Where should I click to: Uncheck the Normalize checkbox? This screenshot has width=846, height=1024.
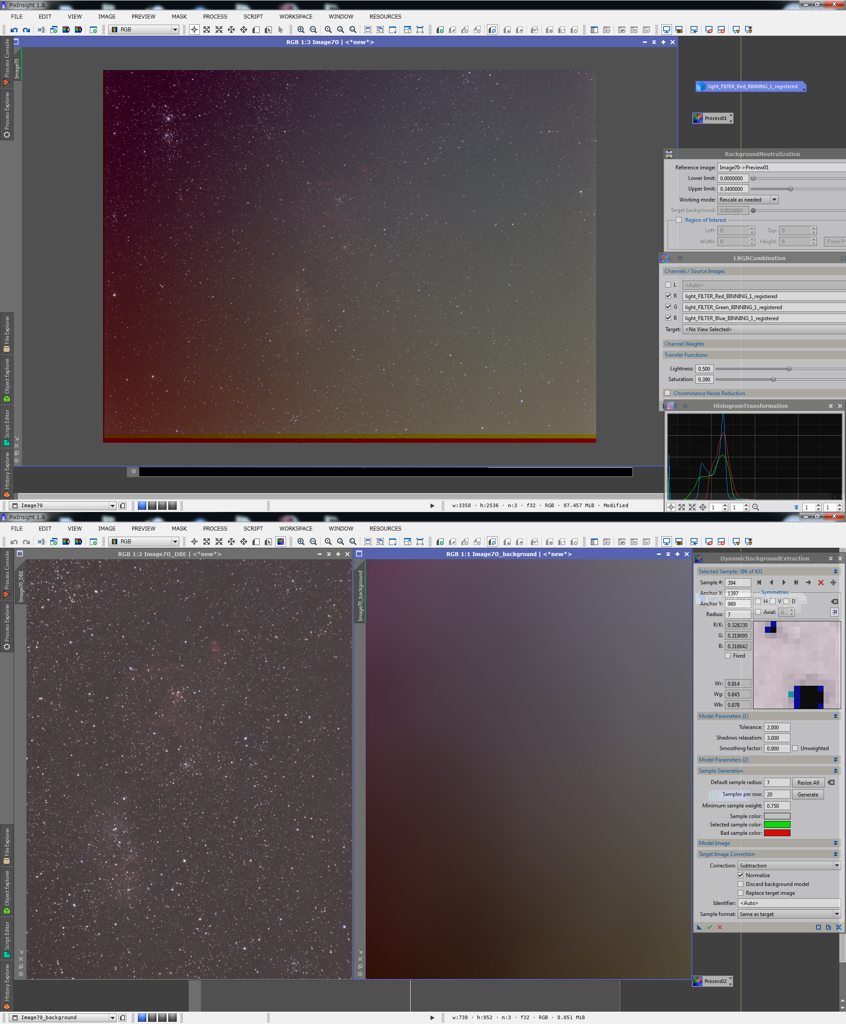(741, 875)
